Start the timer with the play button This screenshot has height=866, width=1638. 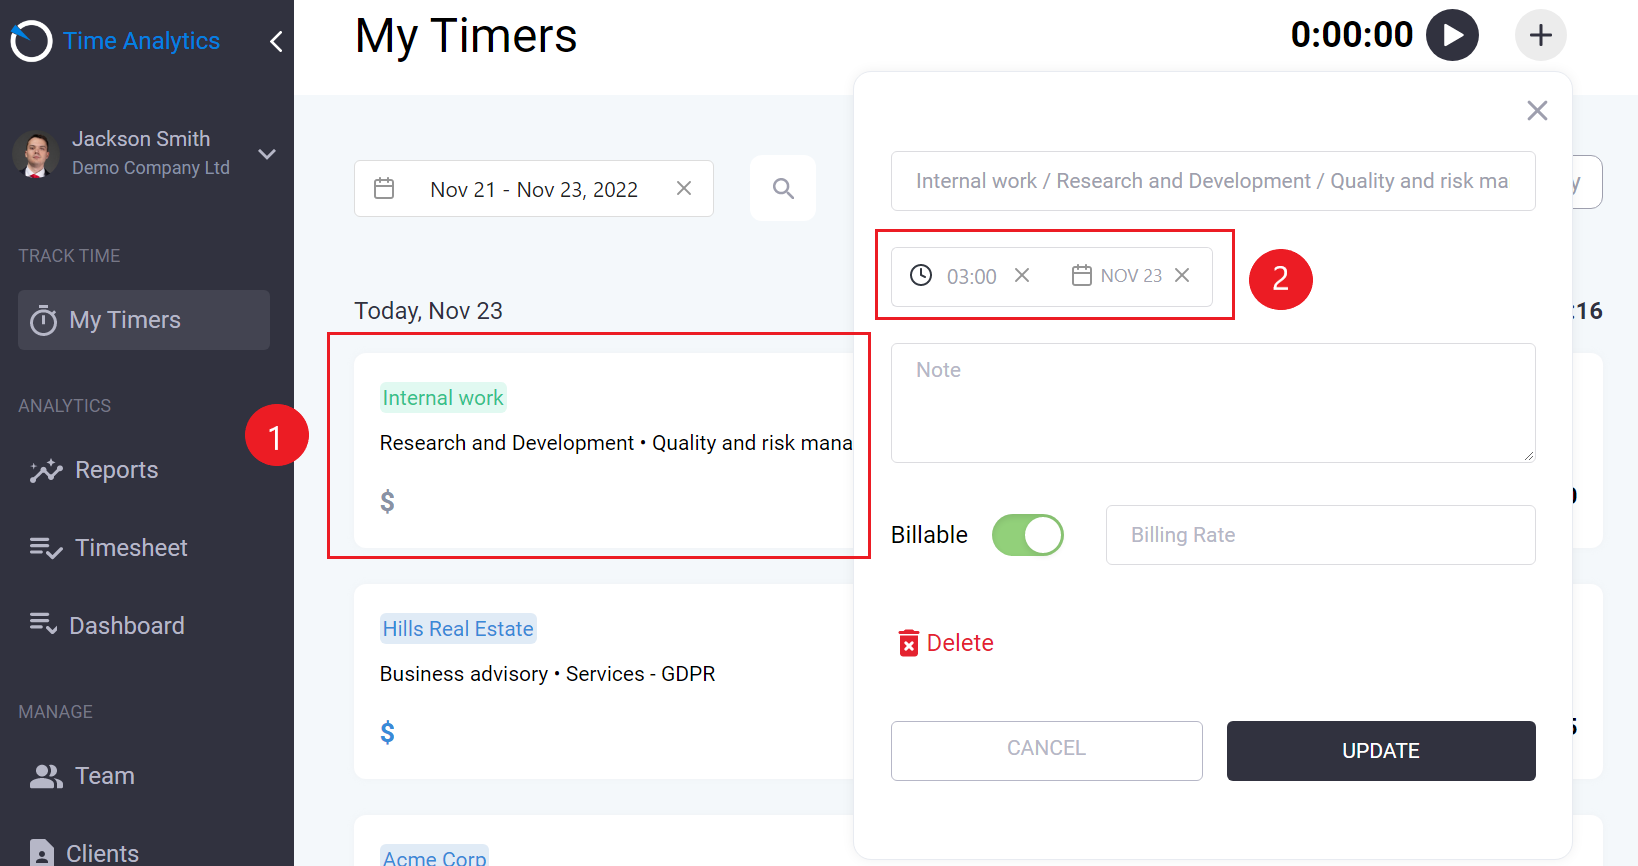(x=1452, y=35)
